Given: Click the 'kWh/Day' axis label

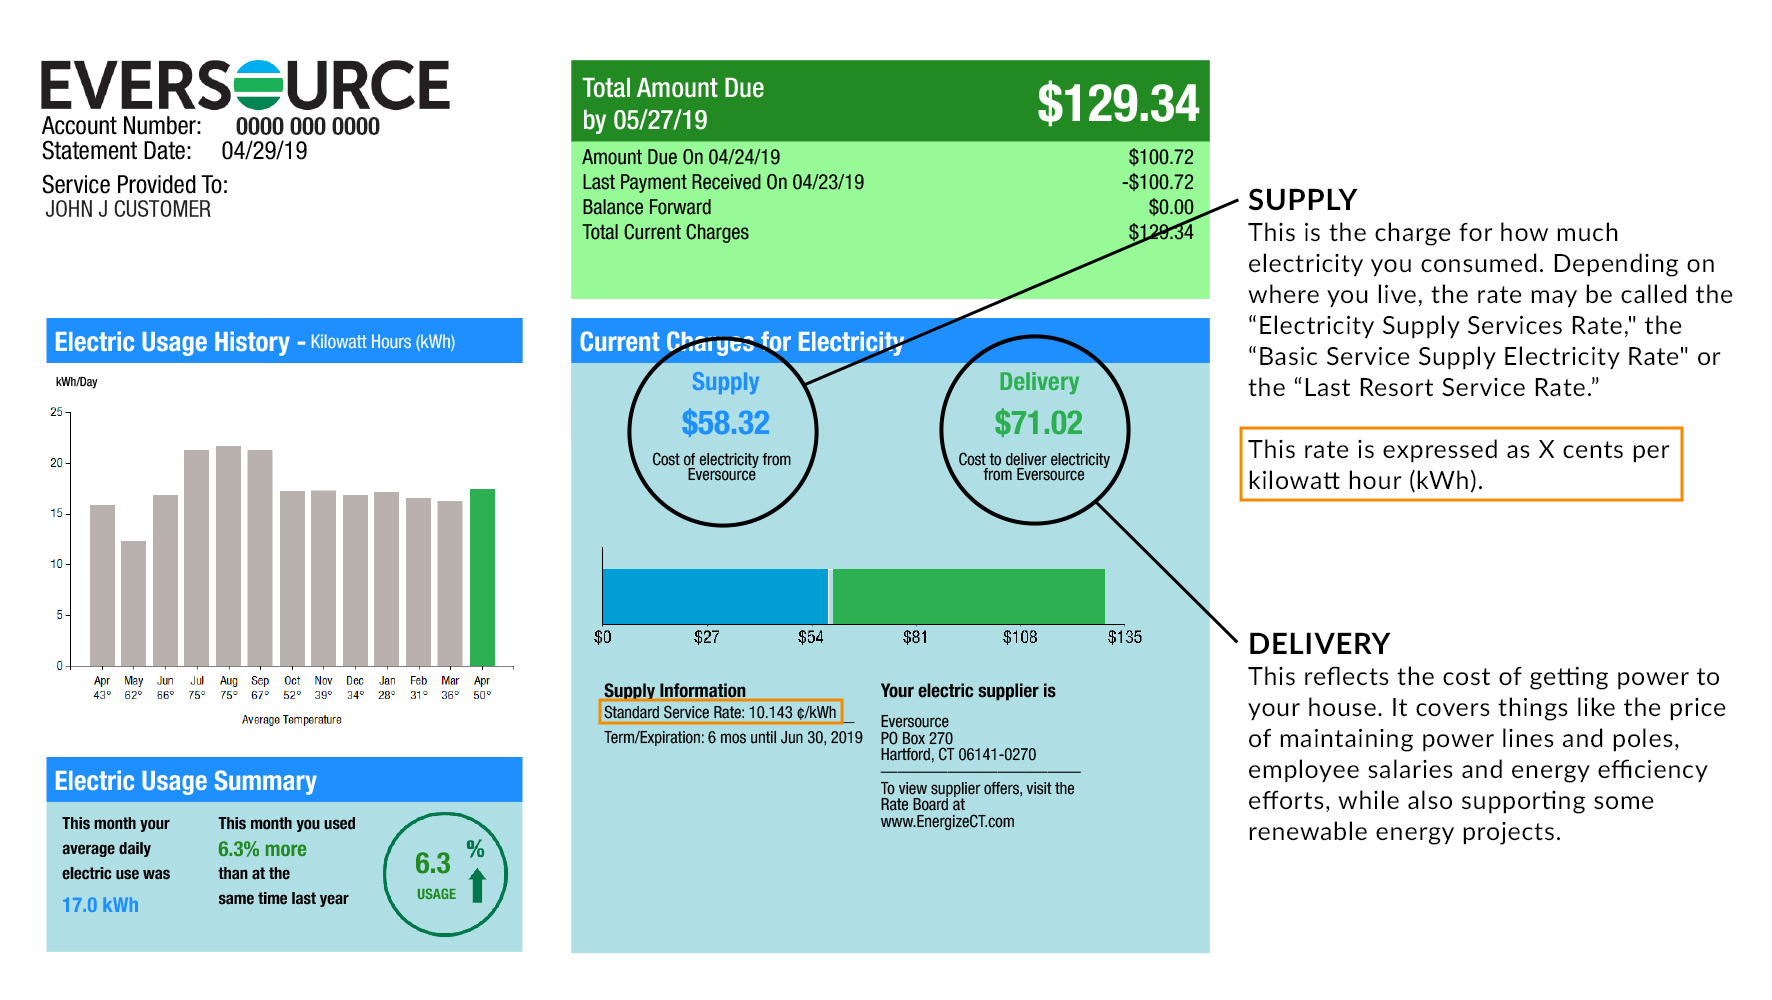Looking at the screenshot, I should click(77, 382).
